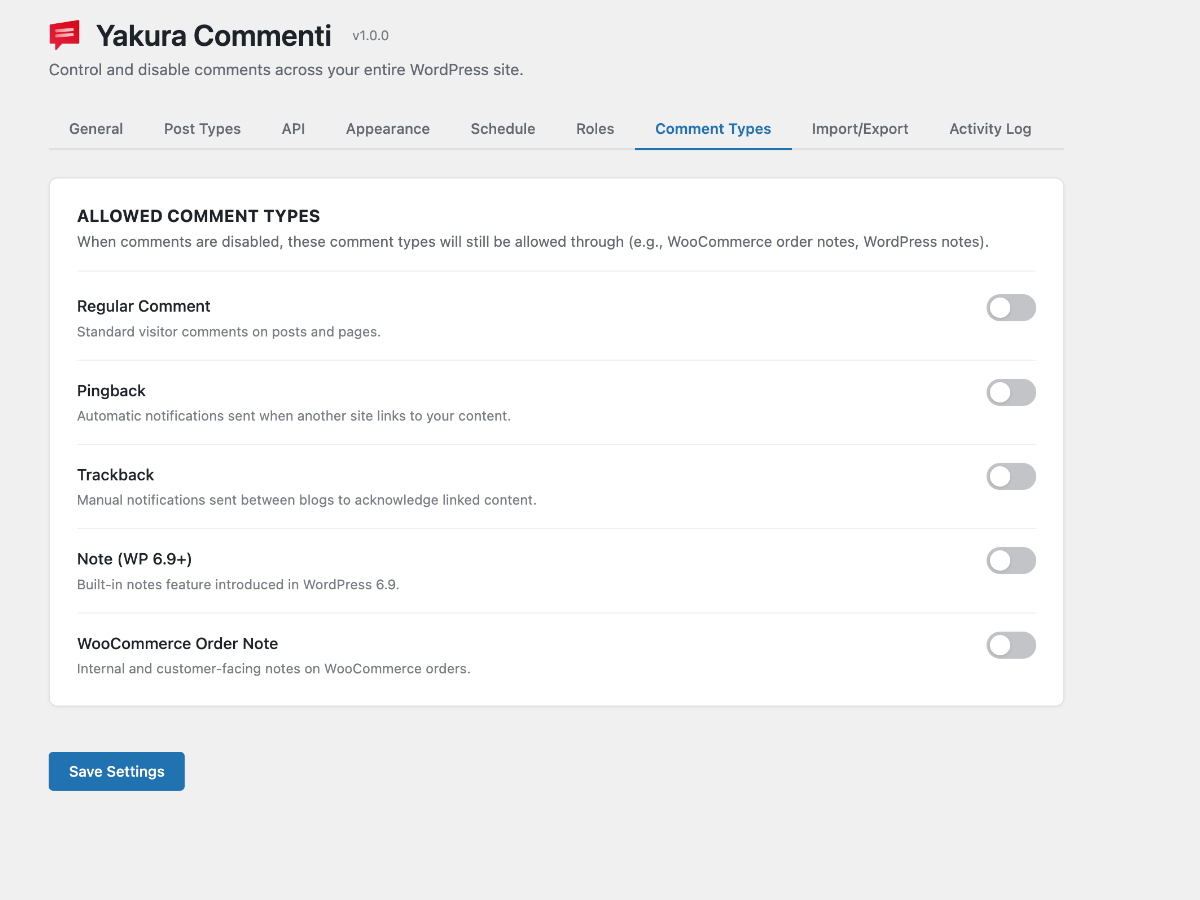Click the Save Settings button

117,772
